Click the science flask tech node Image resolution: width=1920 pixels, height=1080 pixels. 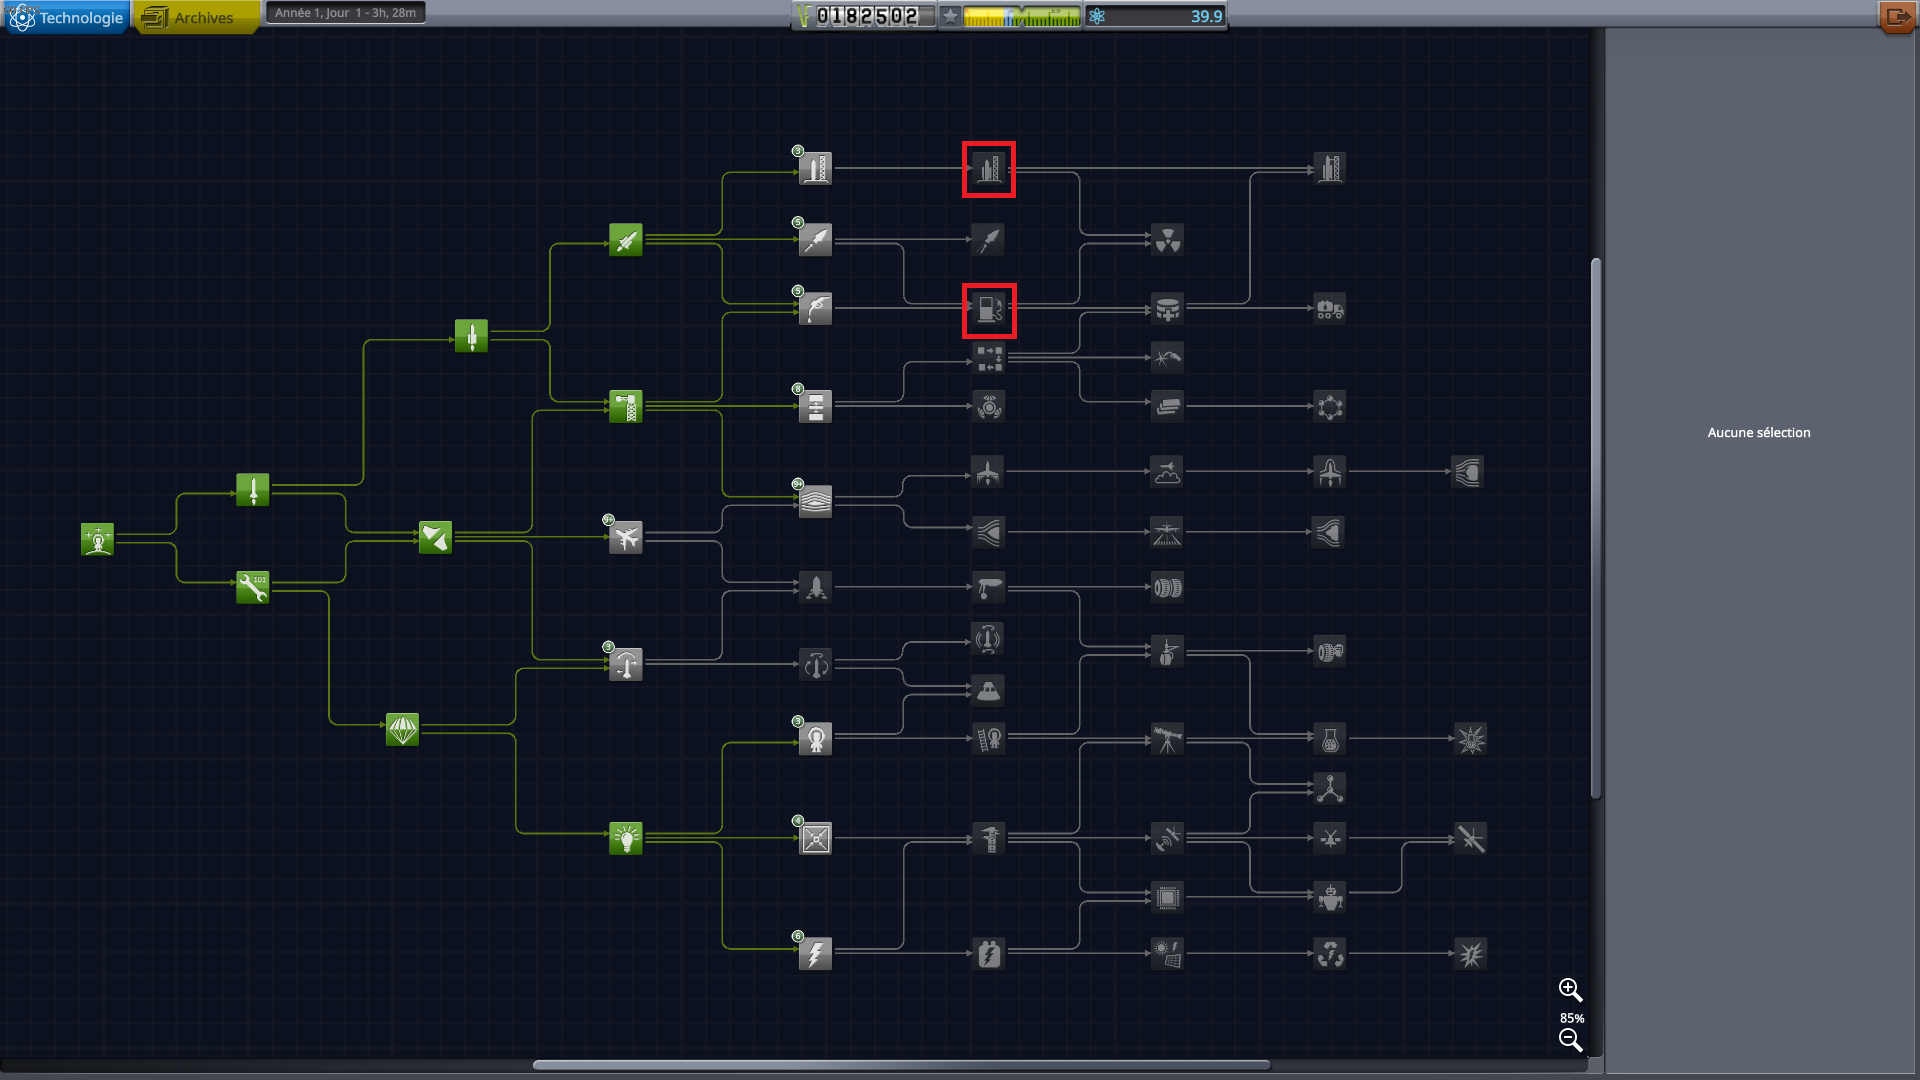(x=1329, y=739)
